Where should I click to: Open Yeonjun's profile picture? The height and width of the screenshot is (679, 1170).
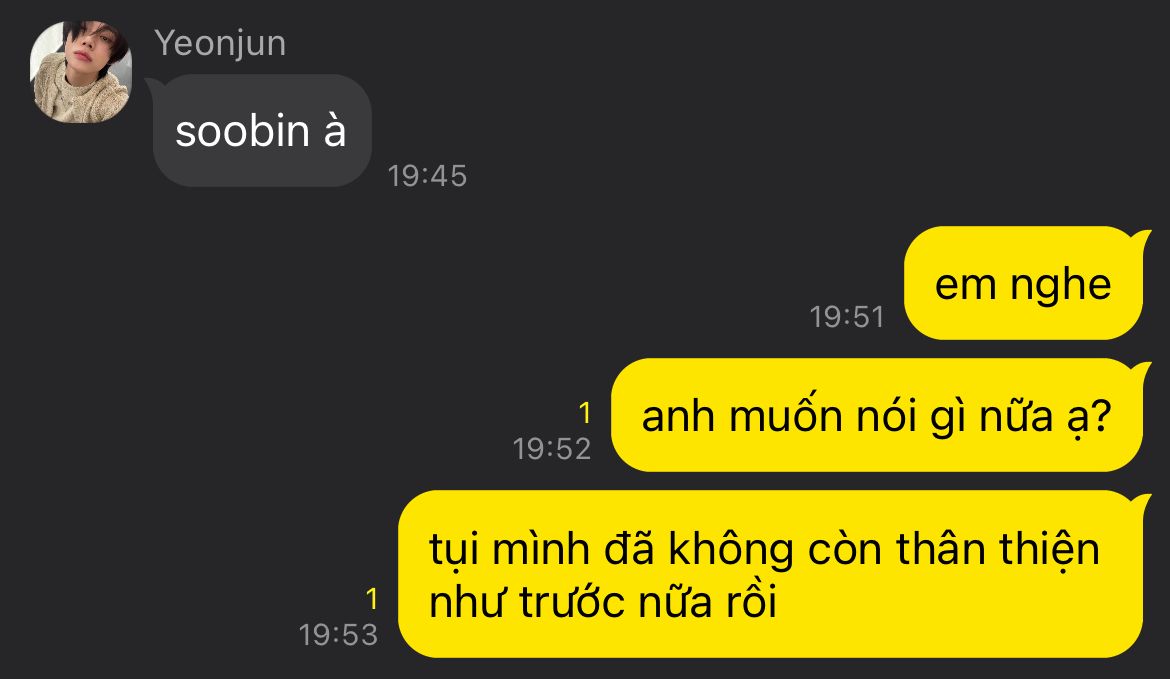[x=81, y=72]
